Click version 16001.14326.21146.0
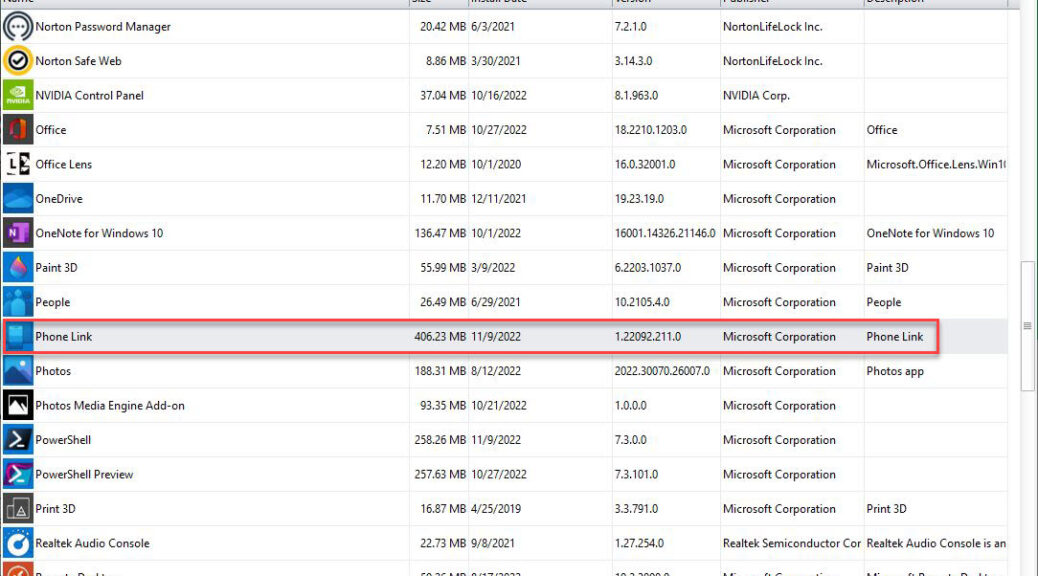 click(665, 233)
